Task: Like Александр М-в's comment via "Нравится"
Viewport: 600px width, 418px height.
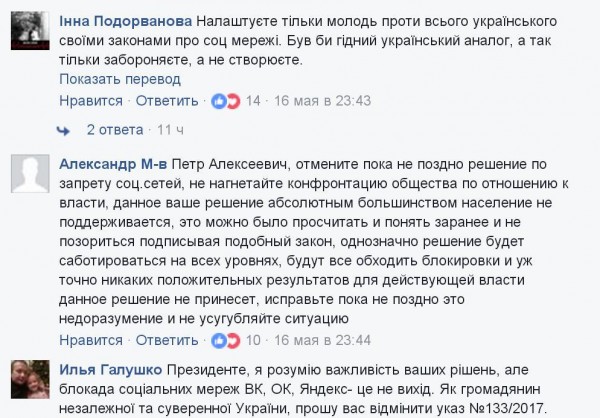Action: [x=91, y=340]
